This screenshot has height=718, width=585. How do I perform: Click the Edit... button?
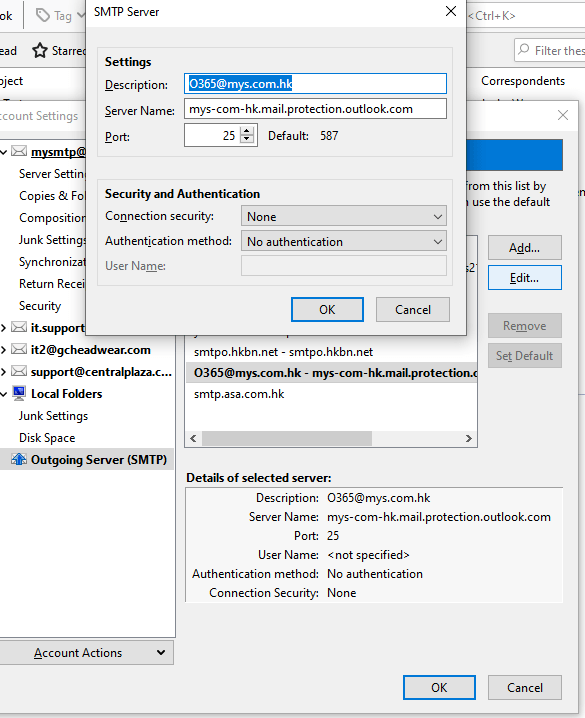click(525, 277)
